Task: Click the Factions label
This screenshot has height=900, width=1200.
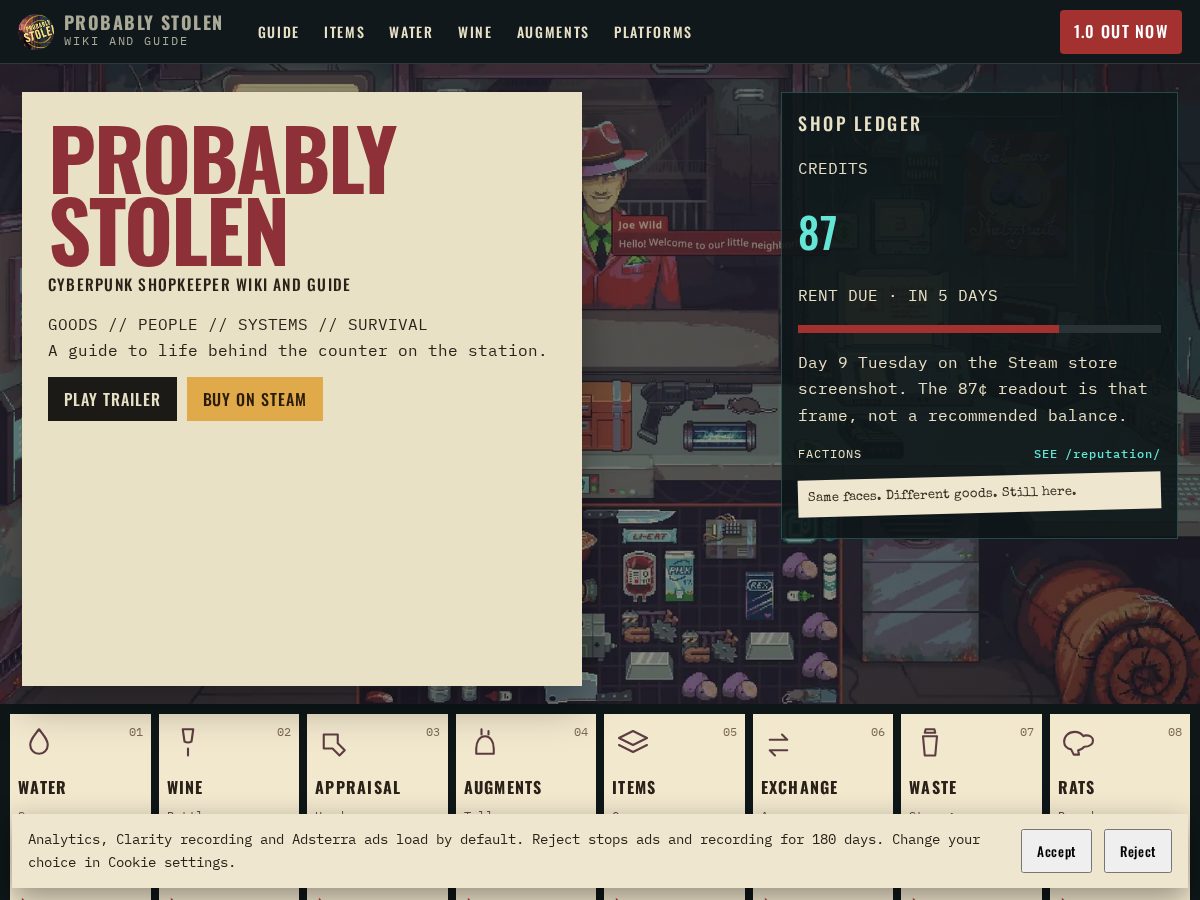Action: 830,454
